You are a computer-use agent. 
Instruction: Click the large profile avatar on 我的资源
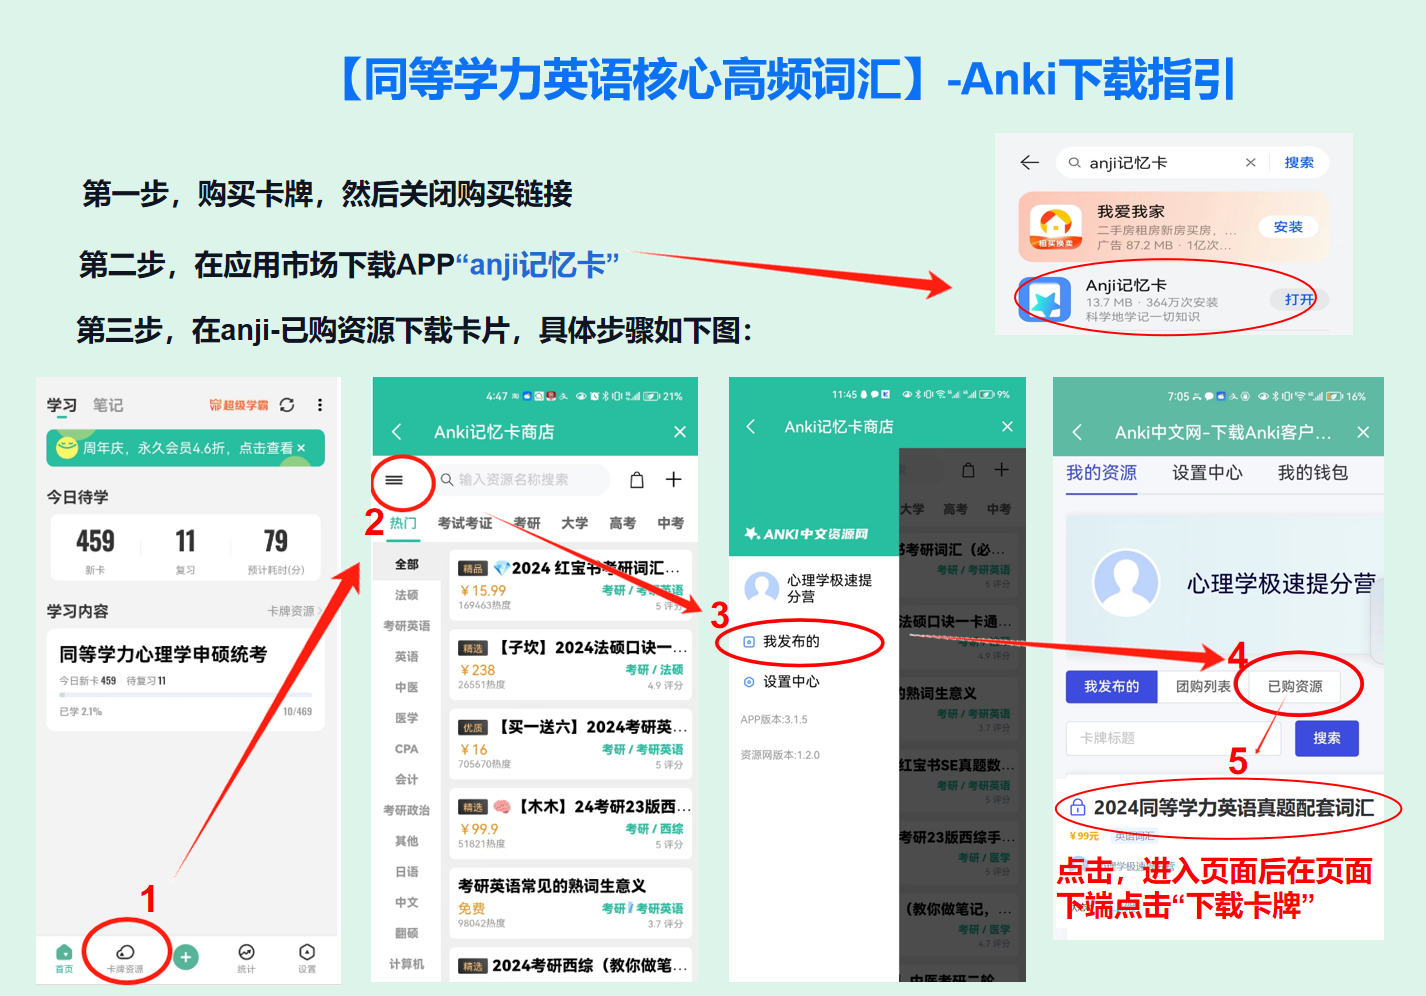point(1126,582)
